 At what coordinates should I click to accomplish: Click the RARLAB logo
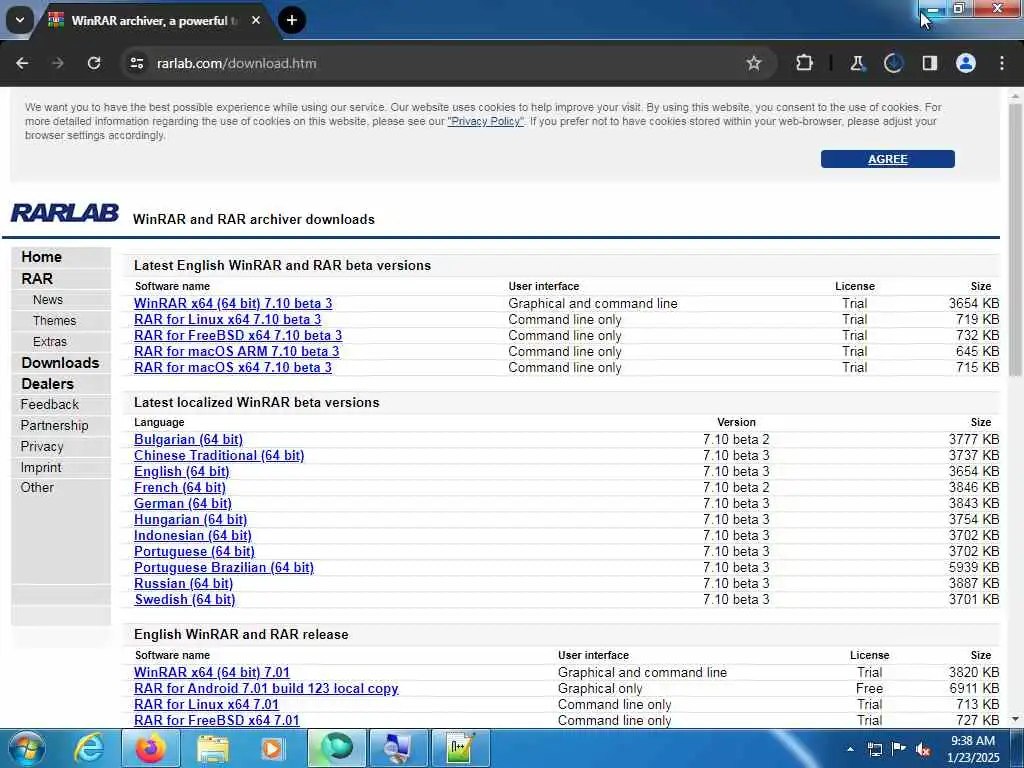click(64, 213)
